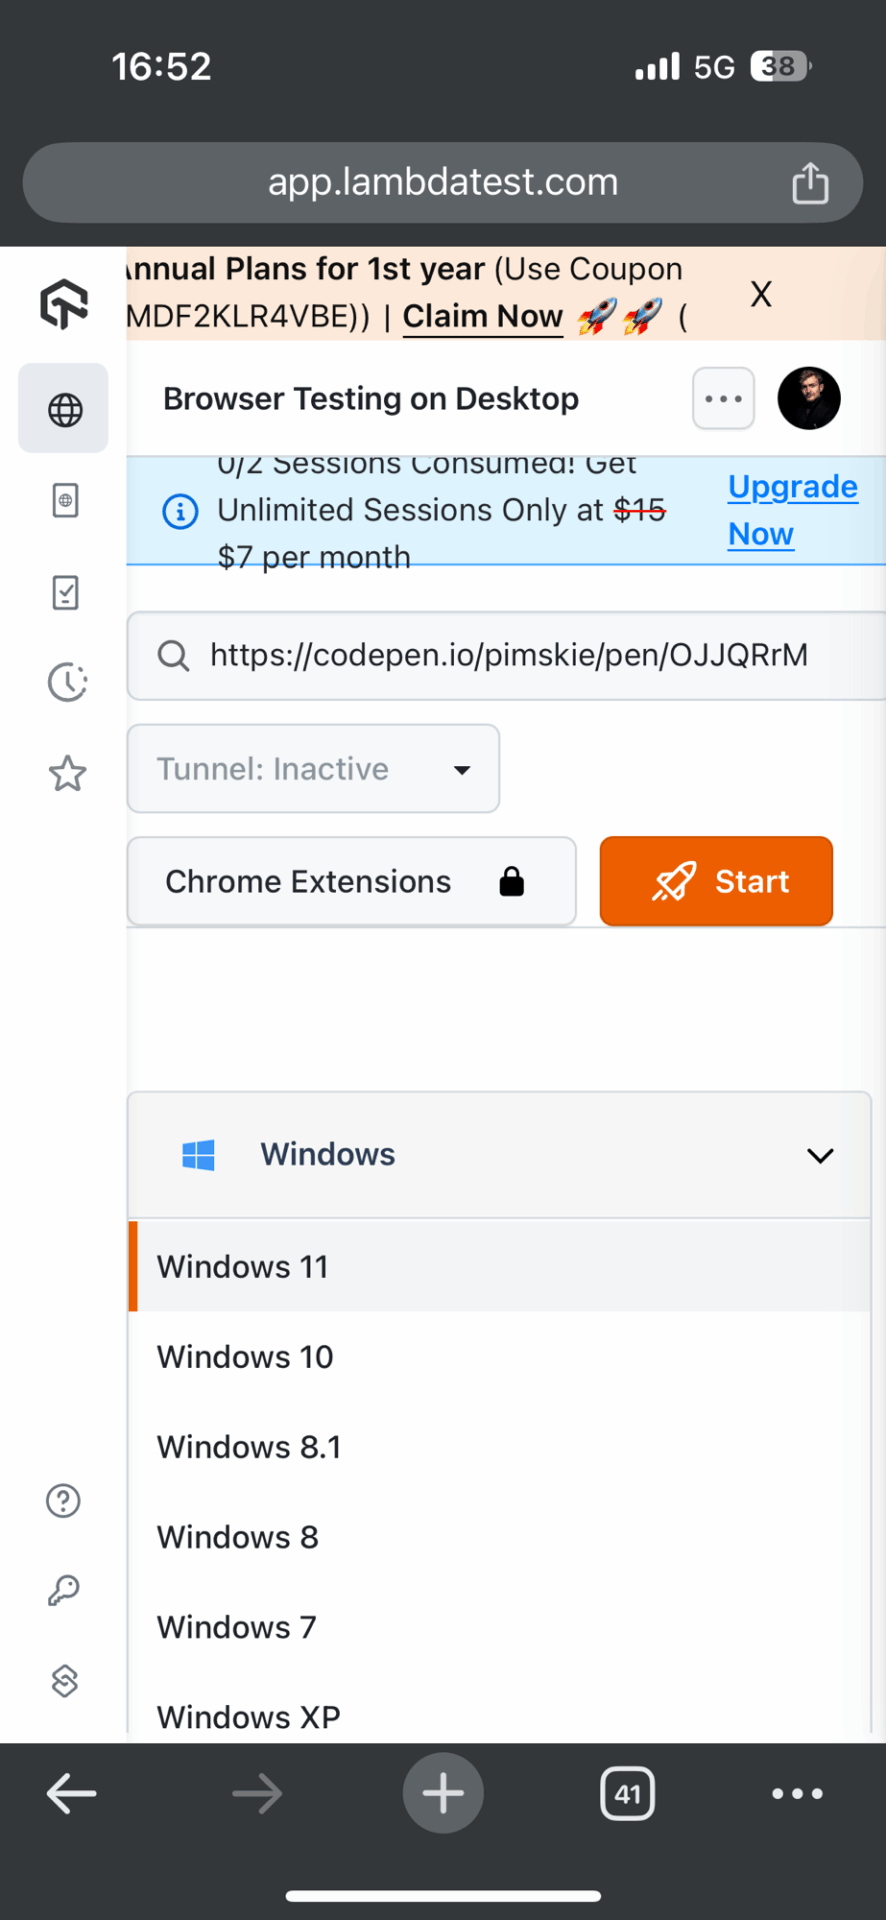The image size is (886, 1920).
Task: Click the checklist document sidebar icon
Action: click(x=65, y=592)
